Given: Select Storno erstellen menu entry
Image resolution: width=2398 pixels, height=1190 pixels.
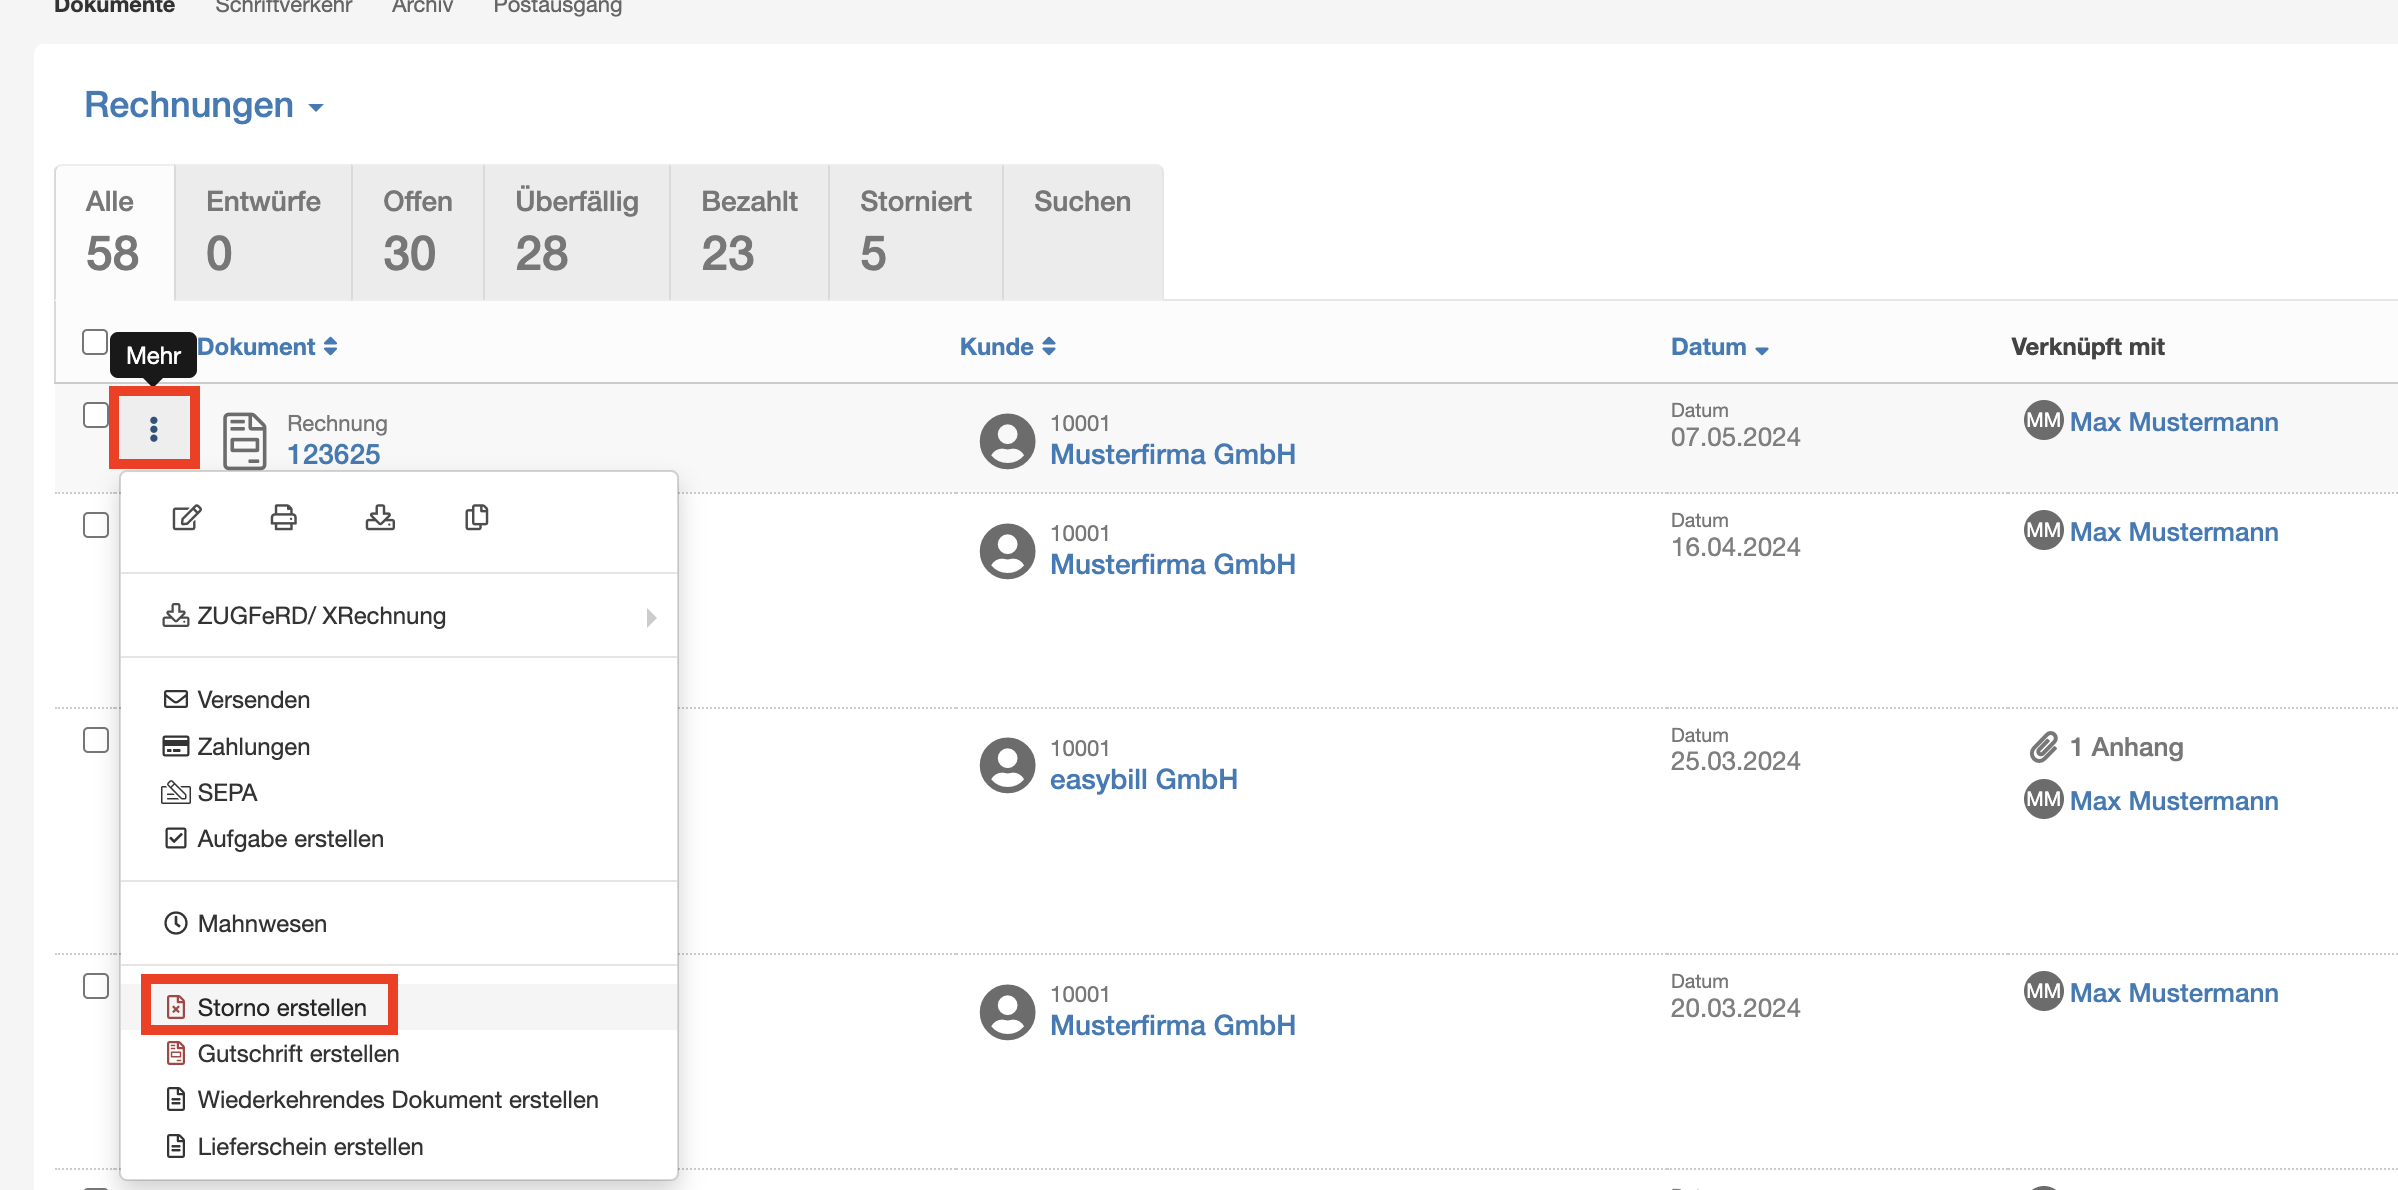Looking at the screenshot, I should click(x=282, y=1007).
